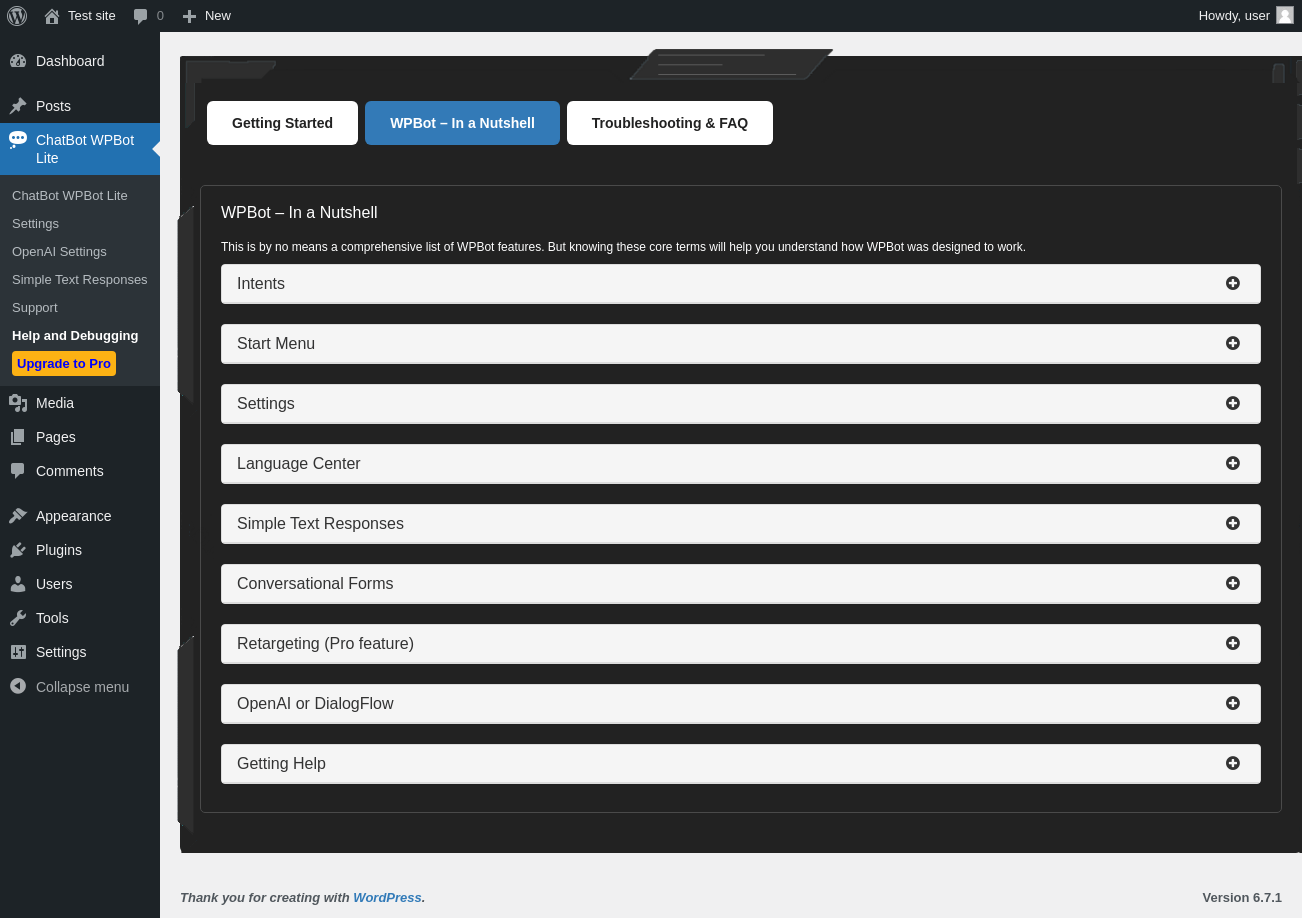Open the Appearance menu label
This screenshot has height=918, width=1302.
(74, 516)
